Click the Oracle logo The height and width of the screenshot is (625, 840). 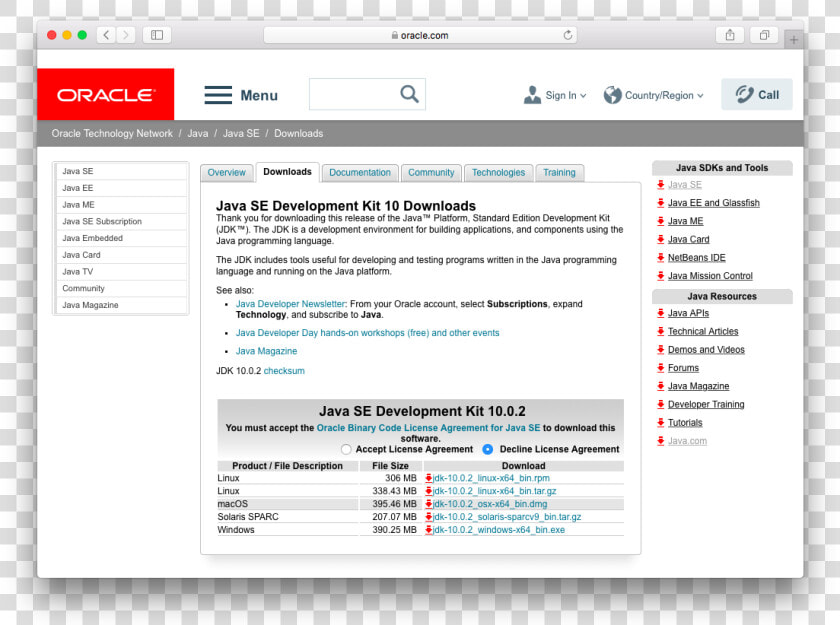point(106,94)
